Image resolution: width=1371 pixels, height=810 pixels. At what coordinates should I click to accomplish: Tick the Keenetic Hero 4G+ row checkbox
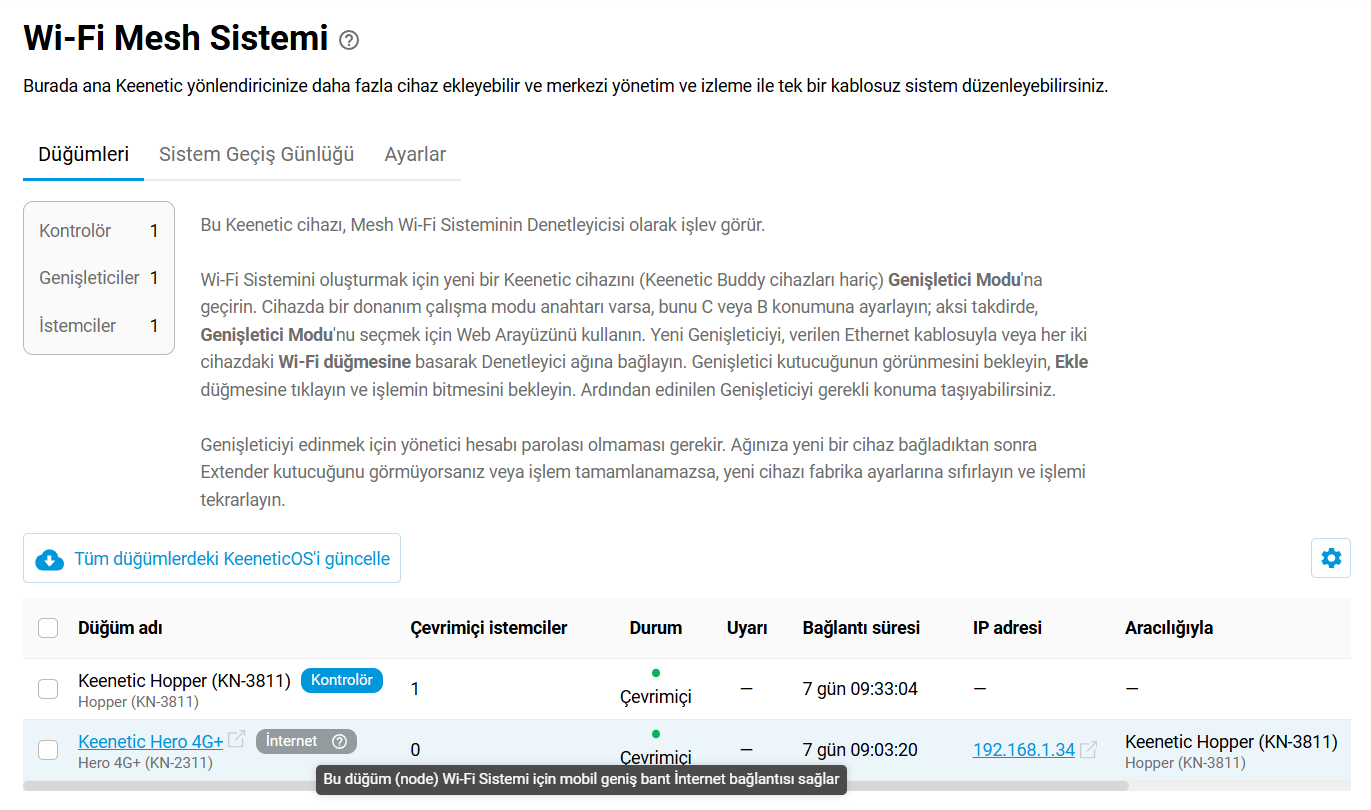(48, 750)
